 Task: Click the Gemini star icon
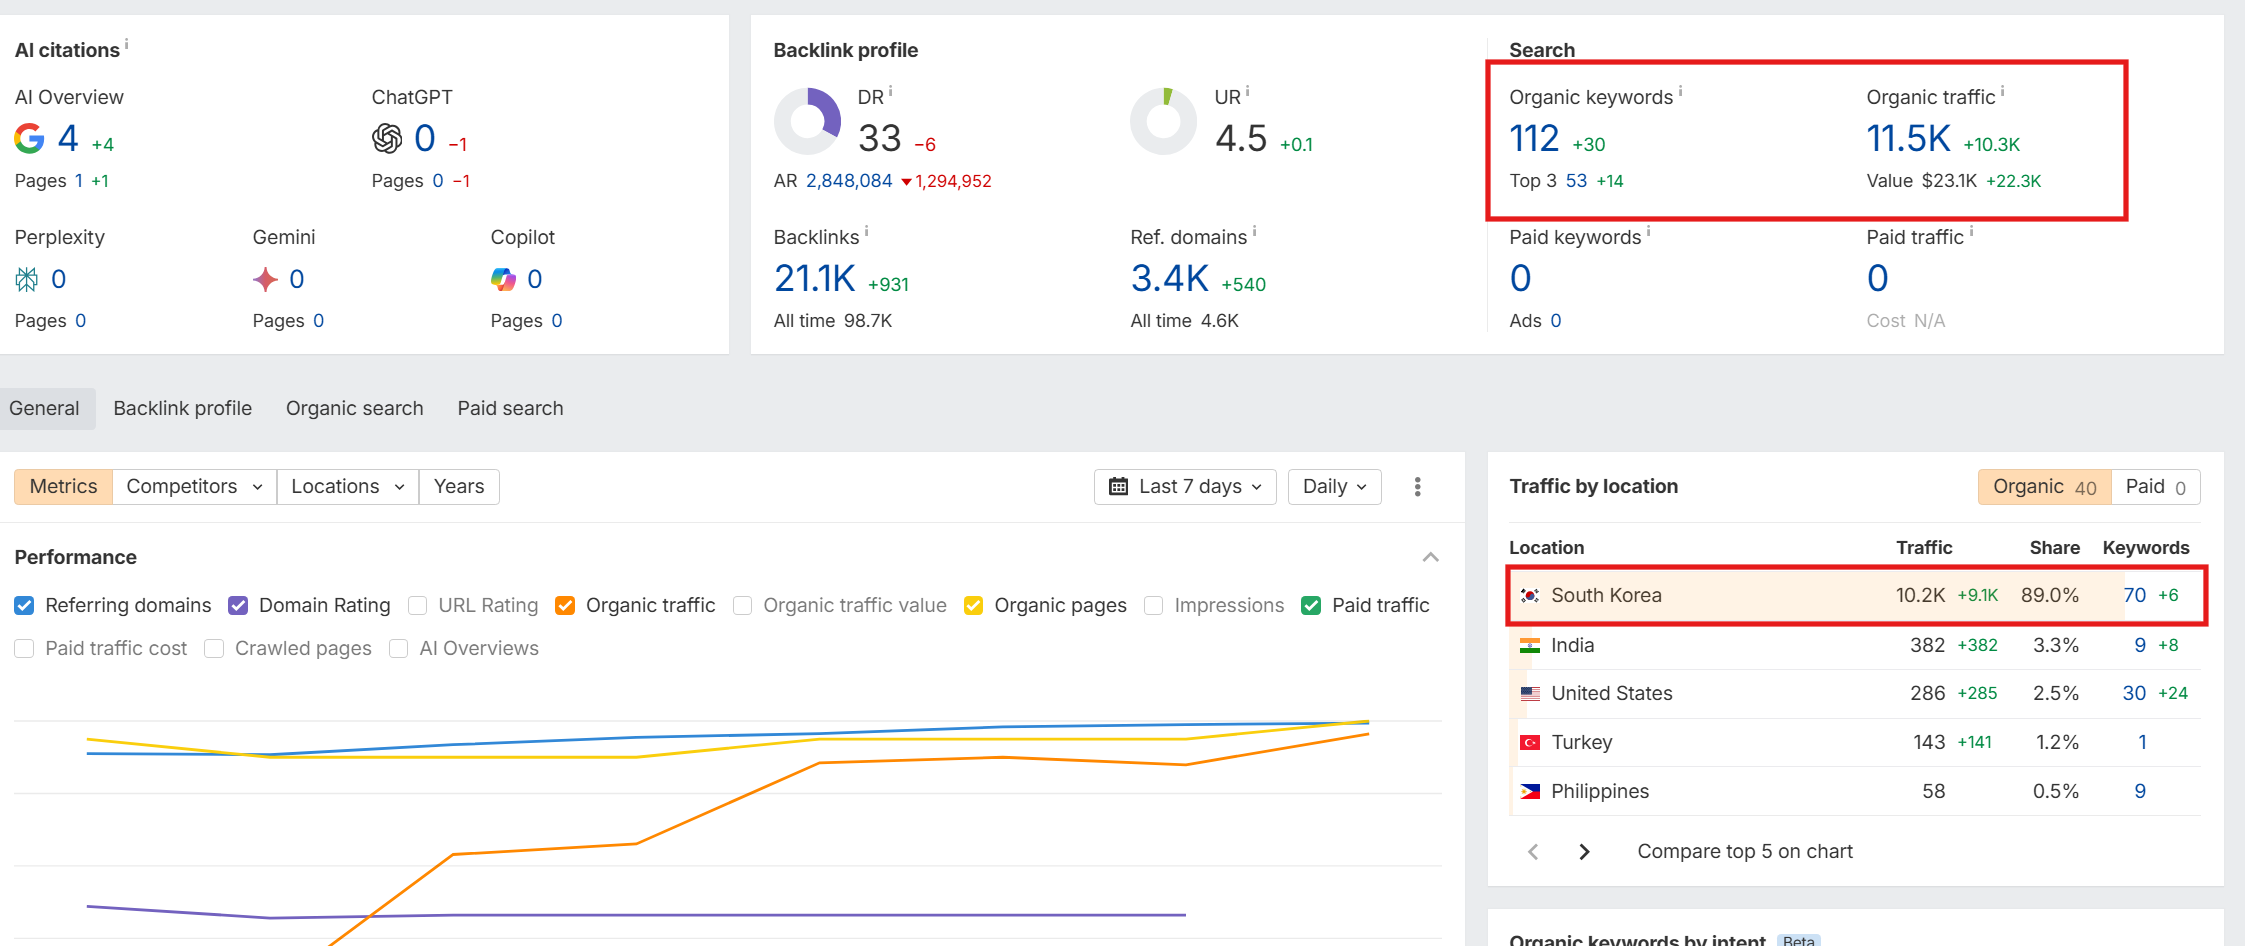(265, 278)
